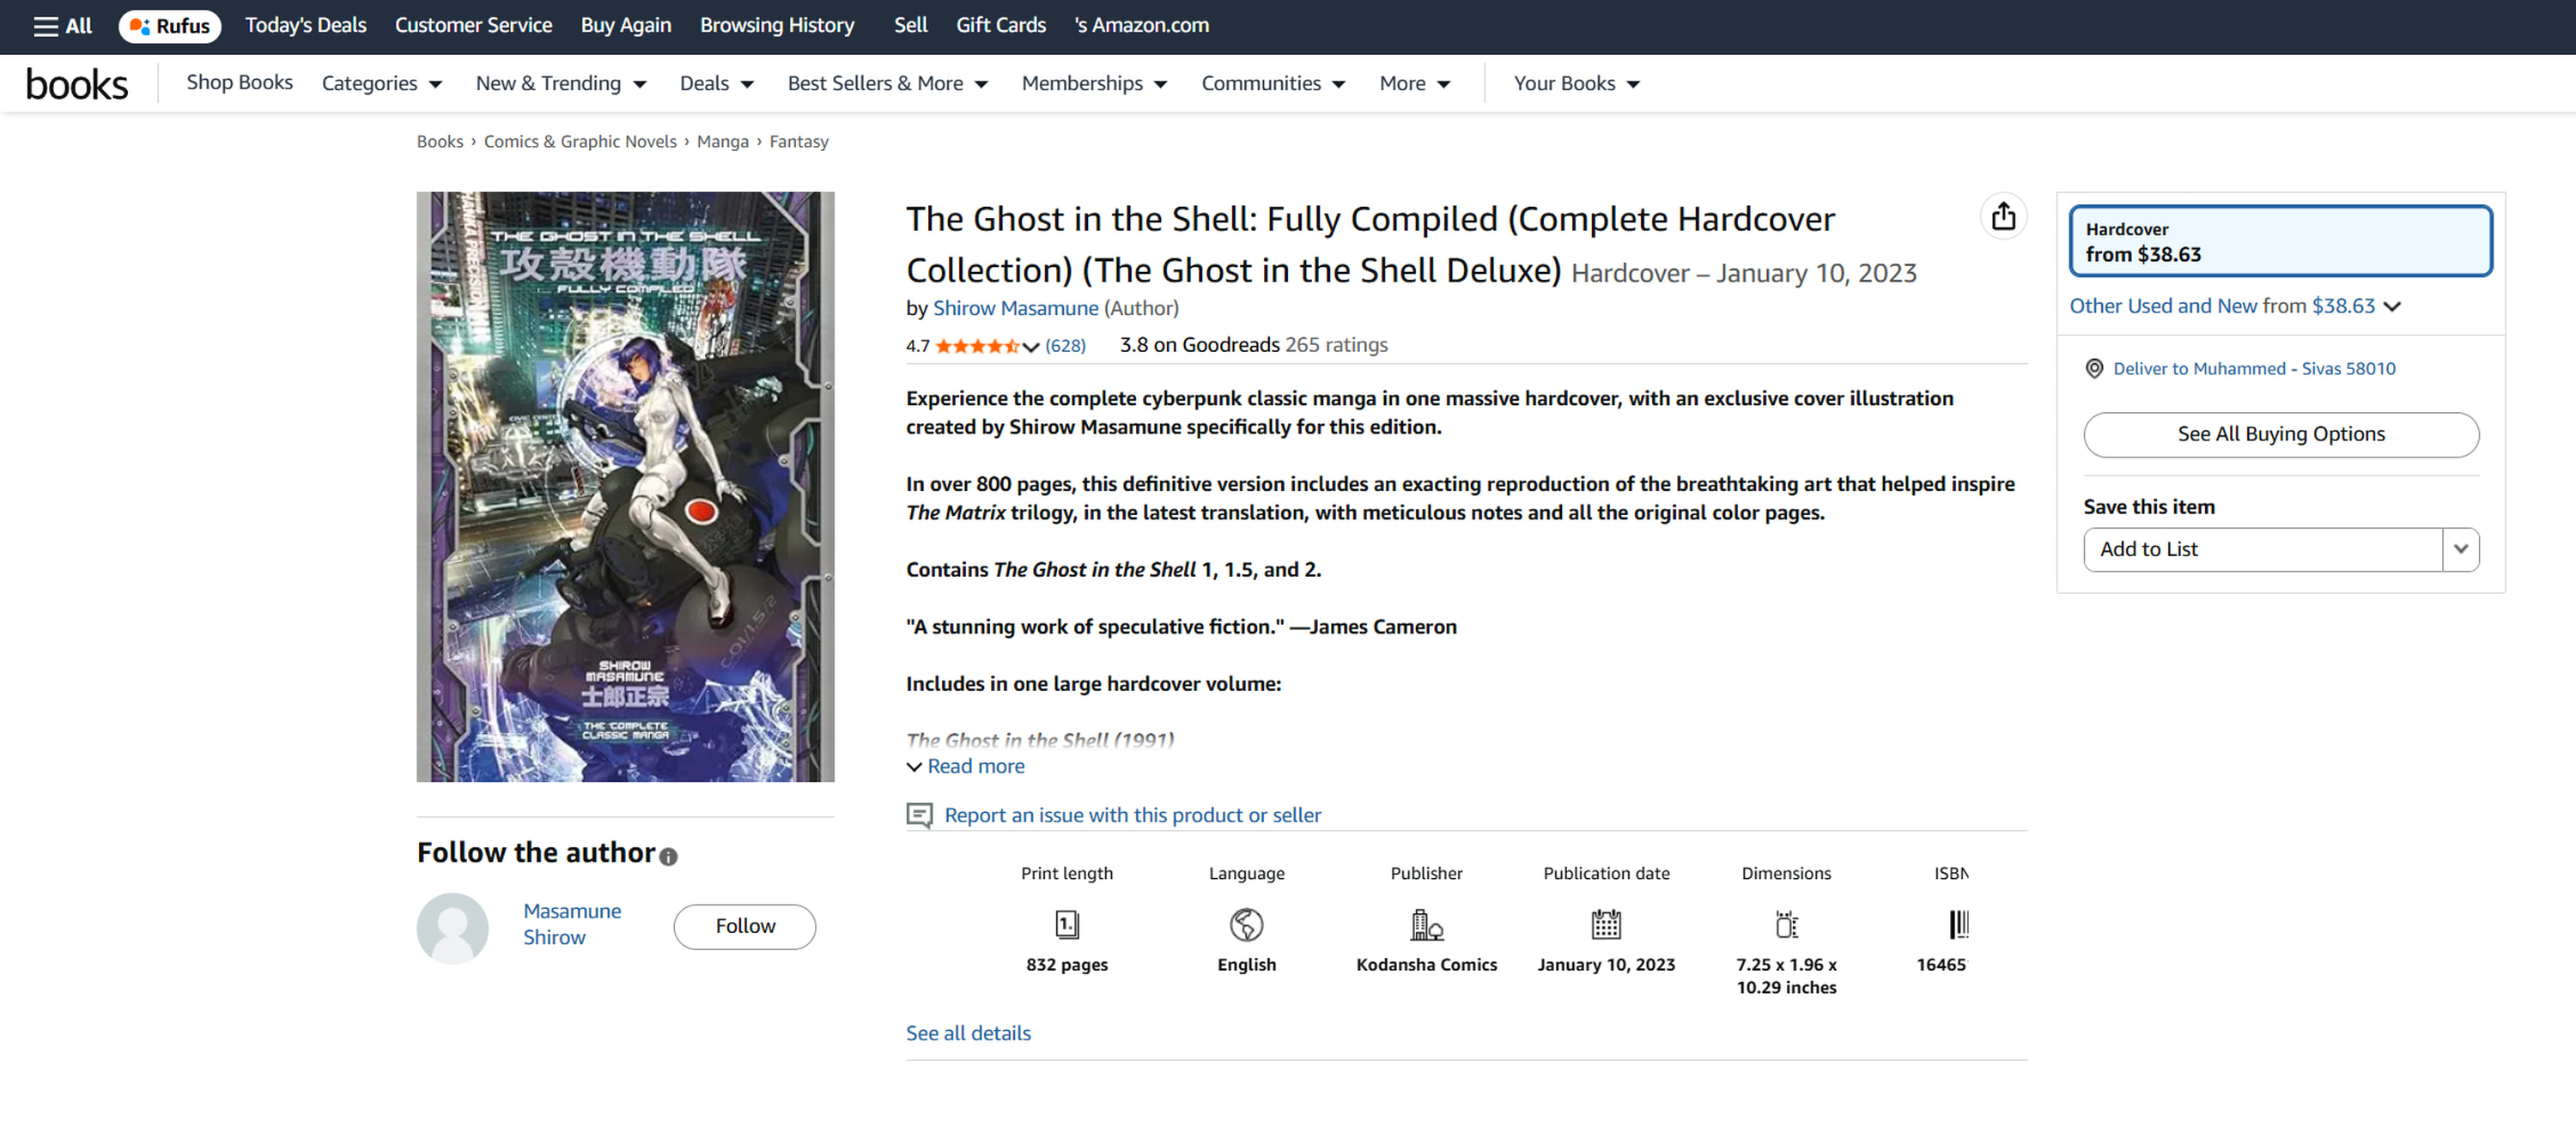Open the Add to List dropdown arrow

click(2460, 549)
